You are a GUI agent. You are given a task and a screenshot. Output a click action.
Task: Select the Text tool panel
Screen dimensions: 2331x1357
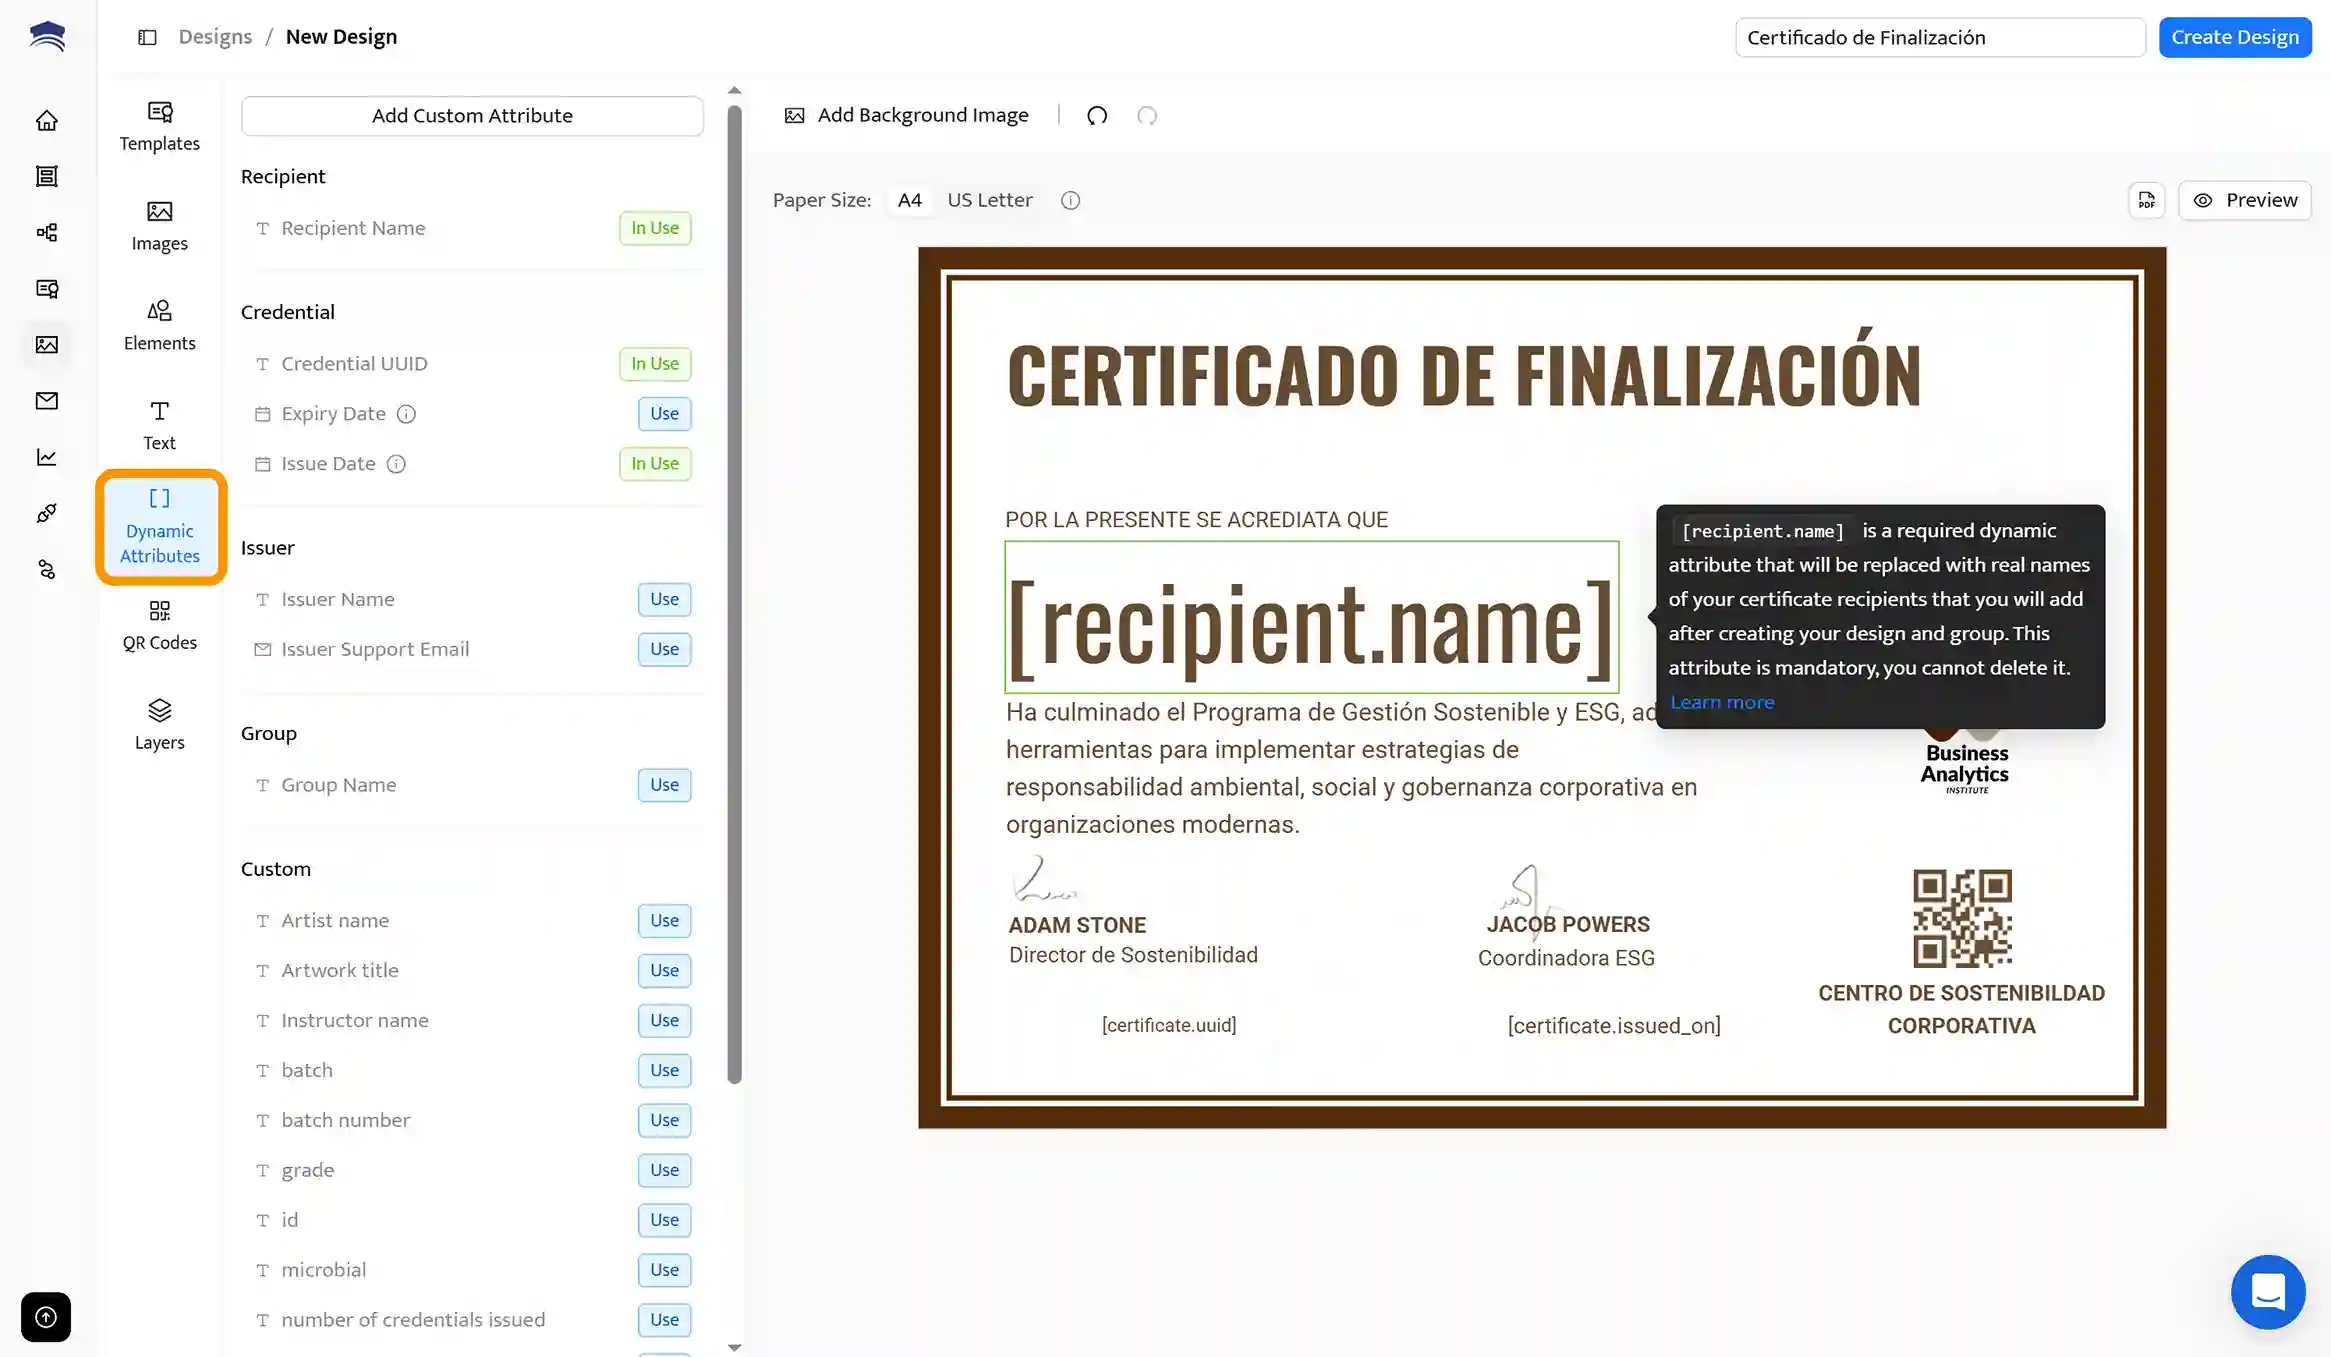tap(159, 426)
